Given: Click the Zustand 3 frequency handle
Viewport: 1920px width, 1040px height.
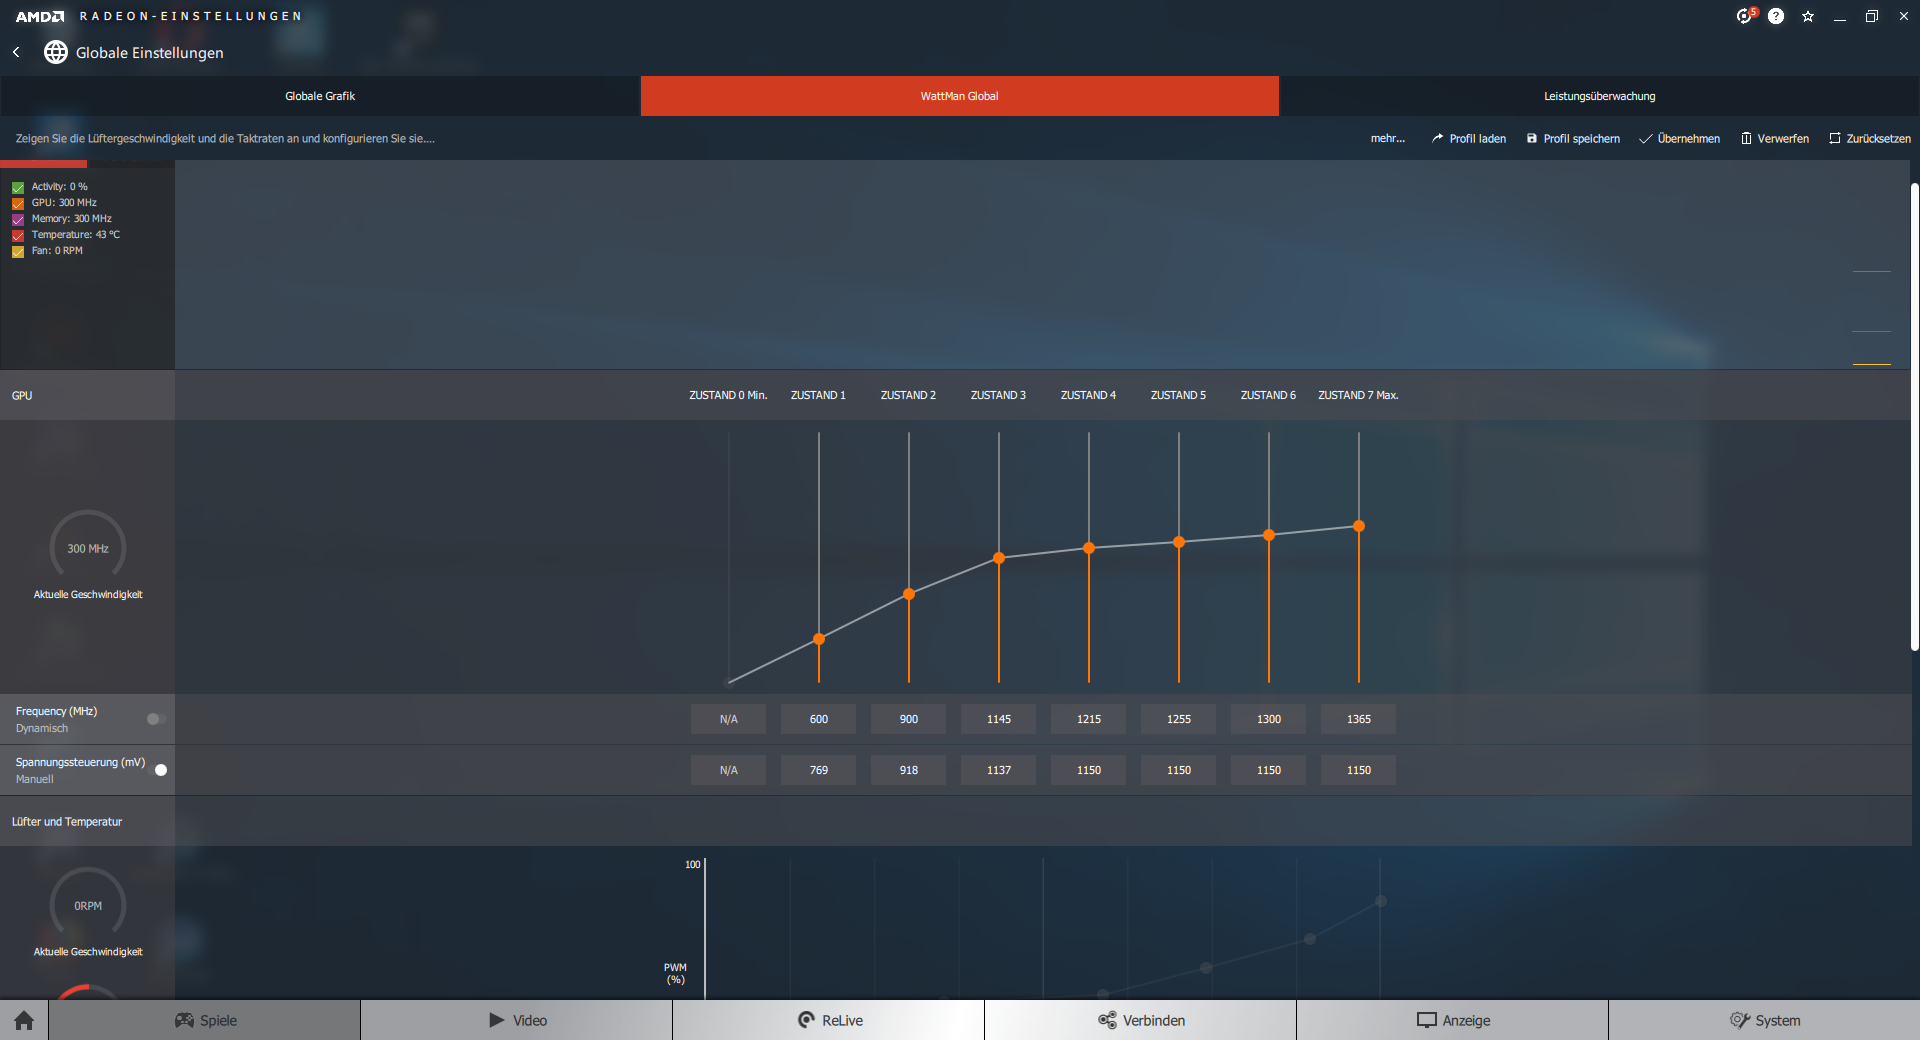Looking at the screenshot, I should coord(999,558).
